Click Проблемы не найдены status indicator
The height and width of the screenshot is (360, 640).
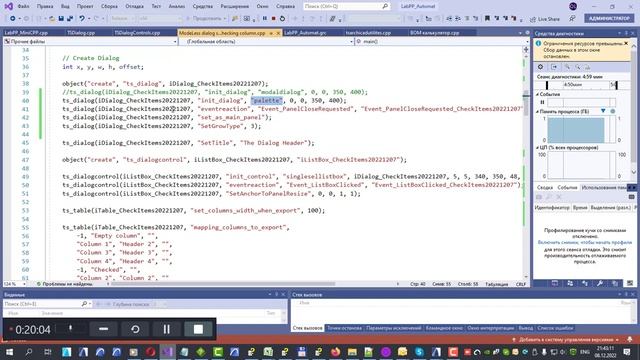64,284
